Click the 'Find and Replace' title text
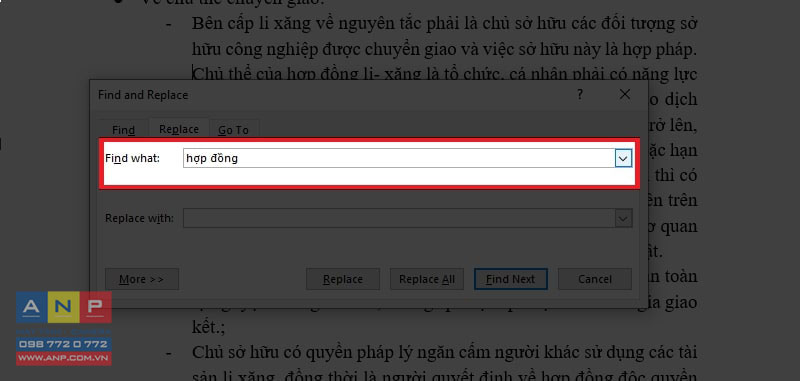The image size is (800, 381). (x=143, y=95)
